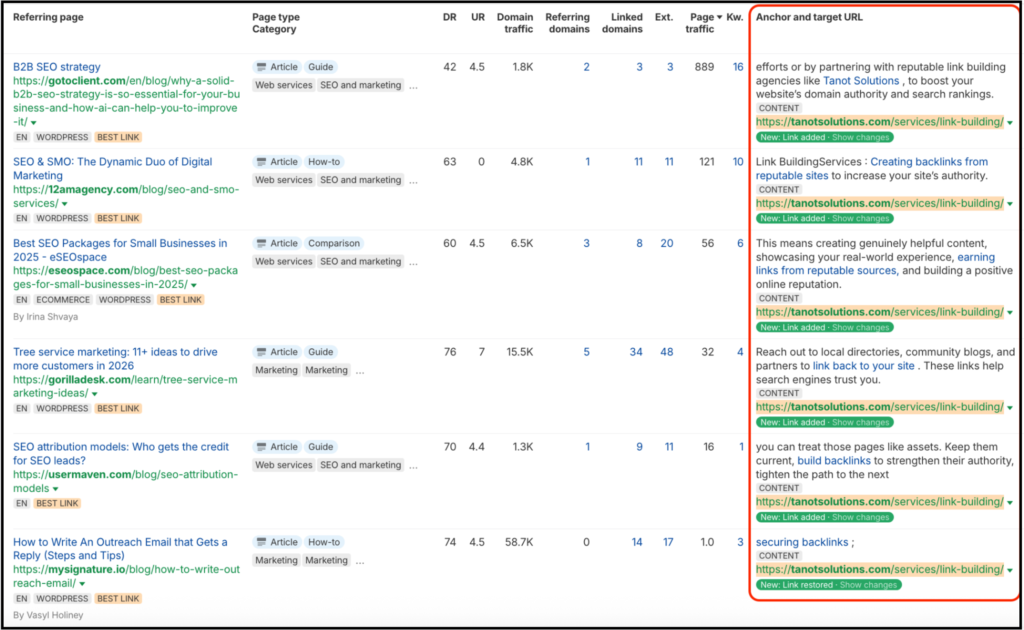
Task: Sort by the Page traffic column header
Action: pos(703,23)
